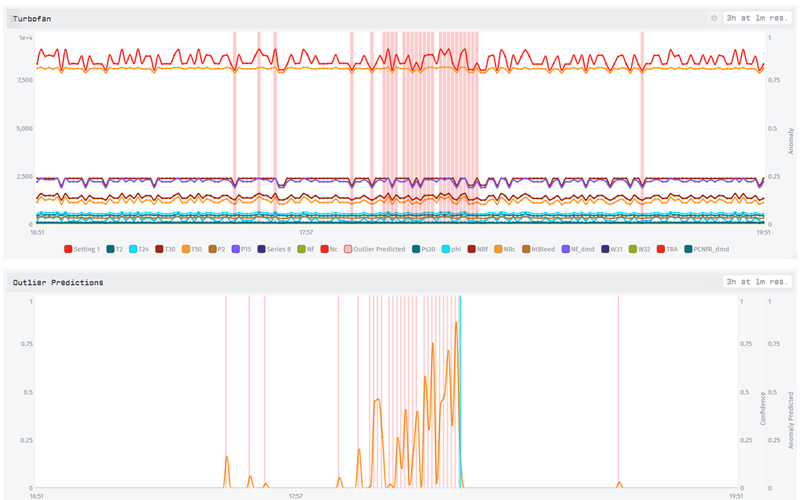The height and width of the screenshot is (500, 800).
Task: Toggle the PCNfR_dmd series in legend
Action: click(x=707, y=249)
